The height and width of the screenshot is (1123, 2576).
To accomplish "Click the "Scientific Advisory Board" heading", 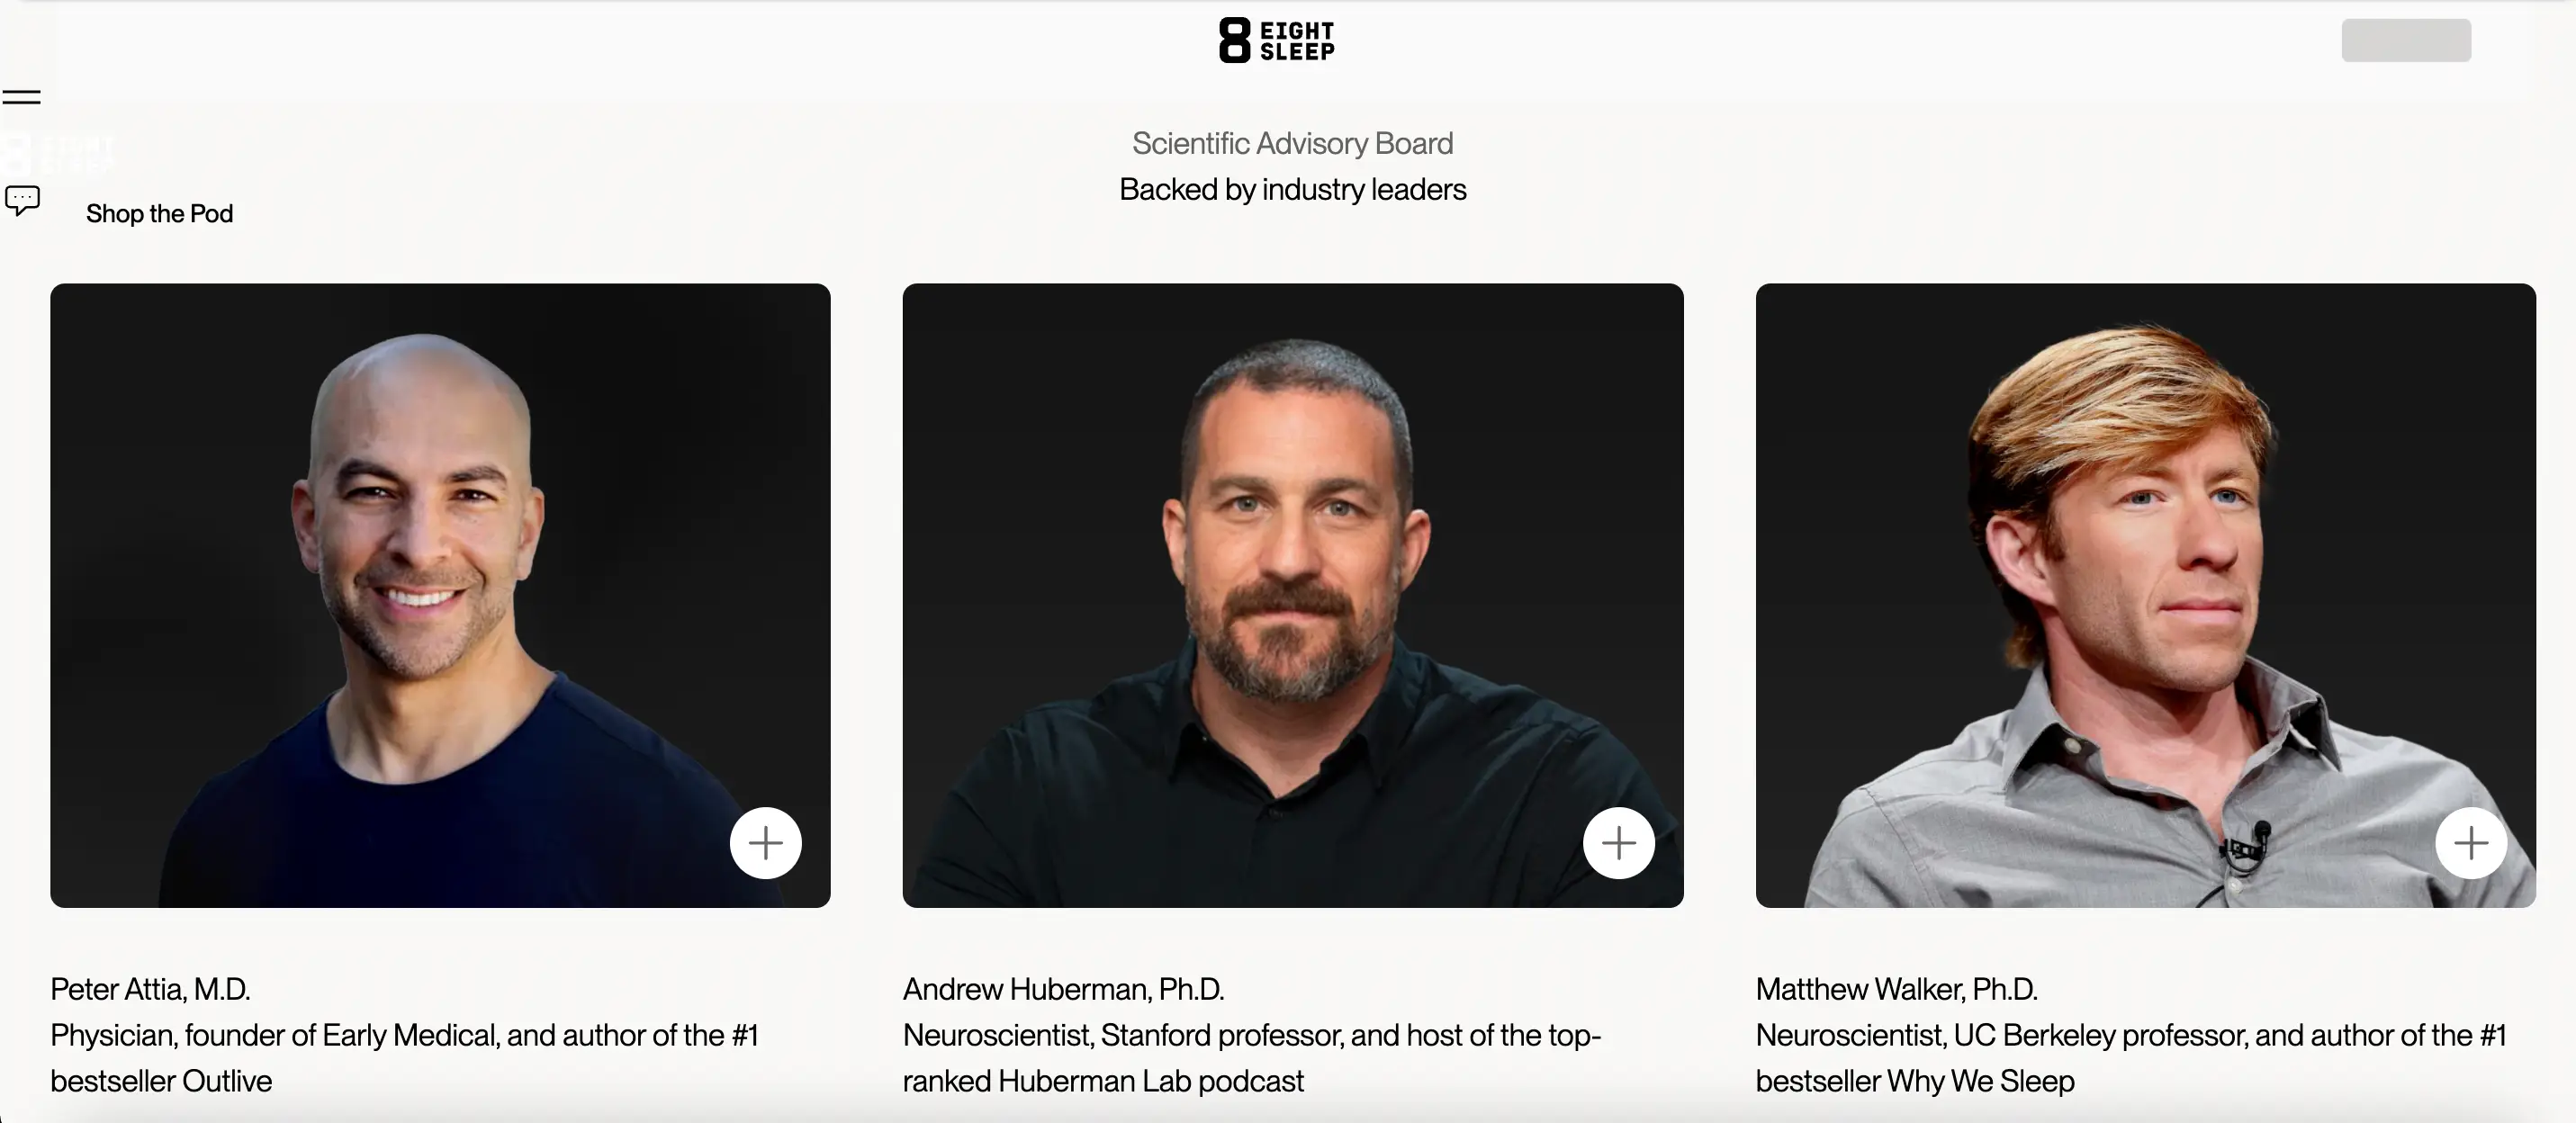I will [x=1292, y=143].
